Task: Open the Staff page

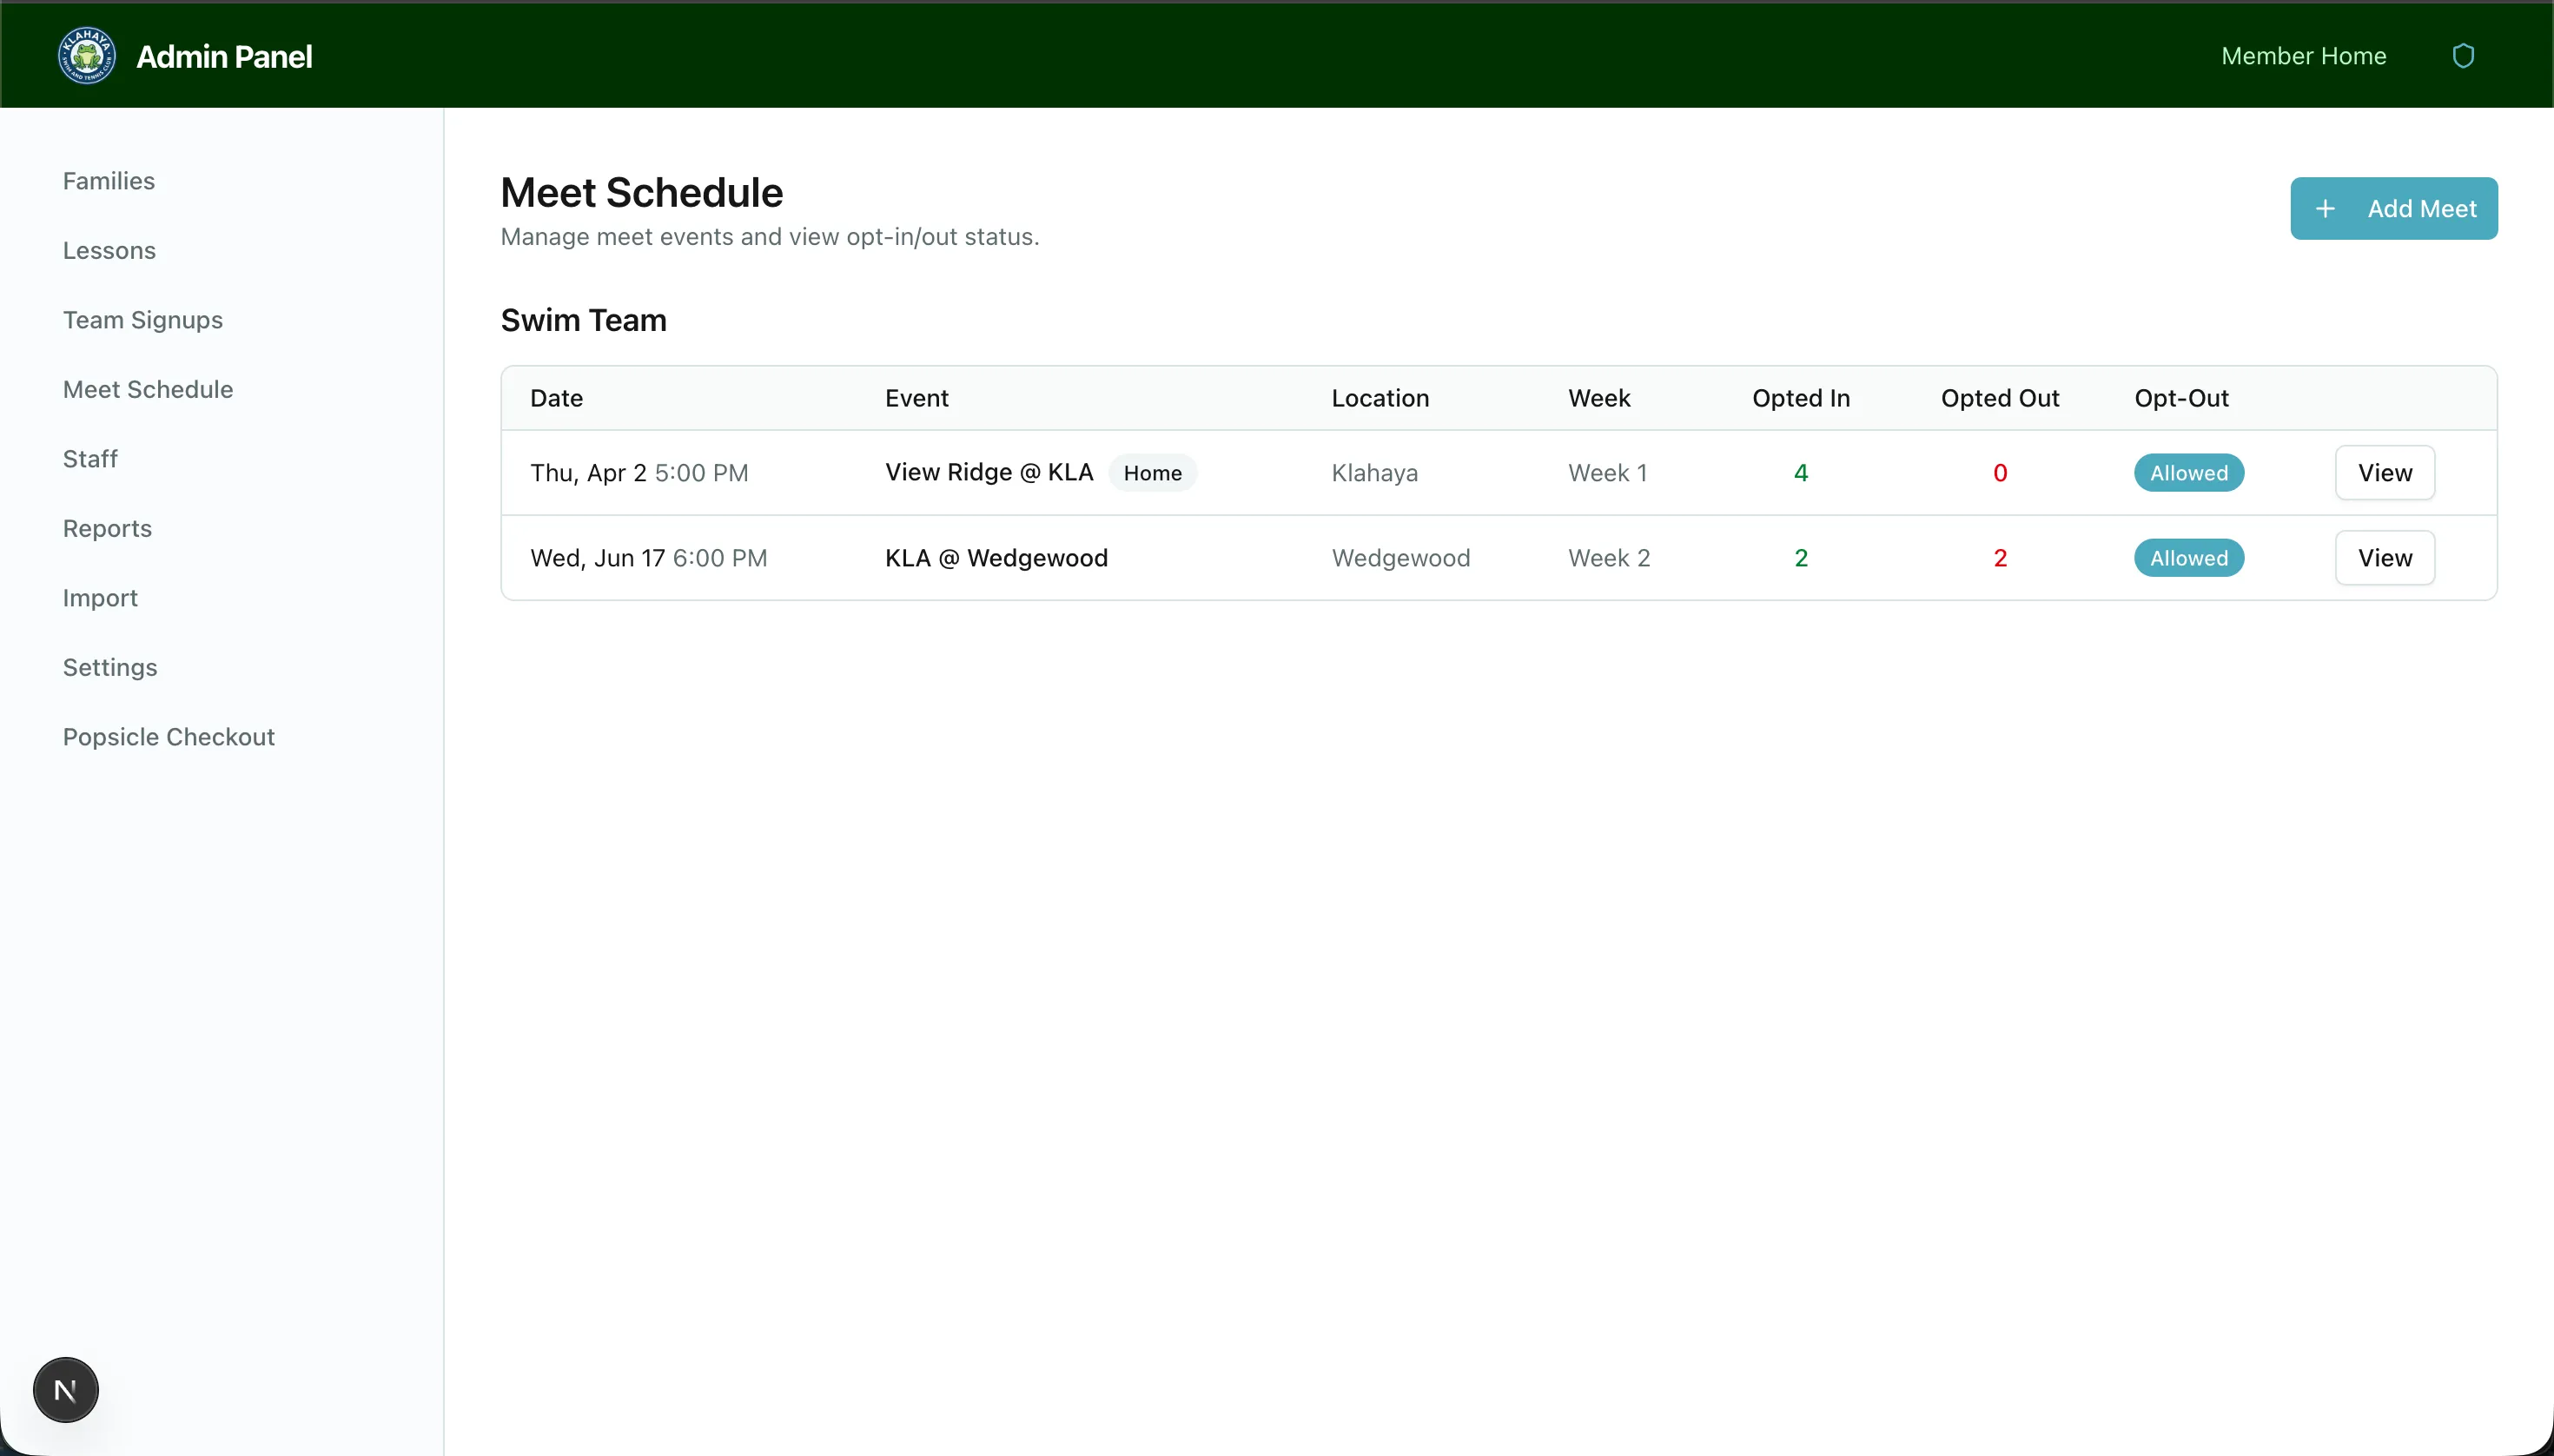Action: [90, 459]
